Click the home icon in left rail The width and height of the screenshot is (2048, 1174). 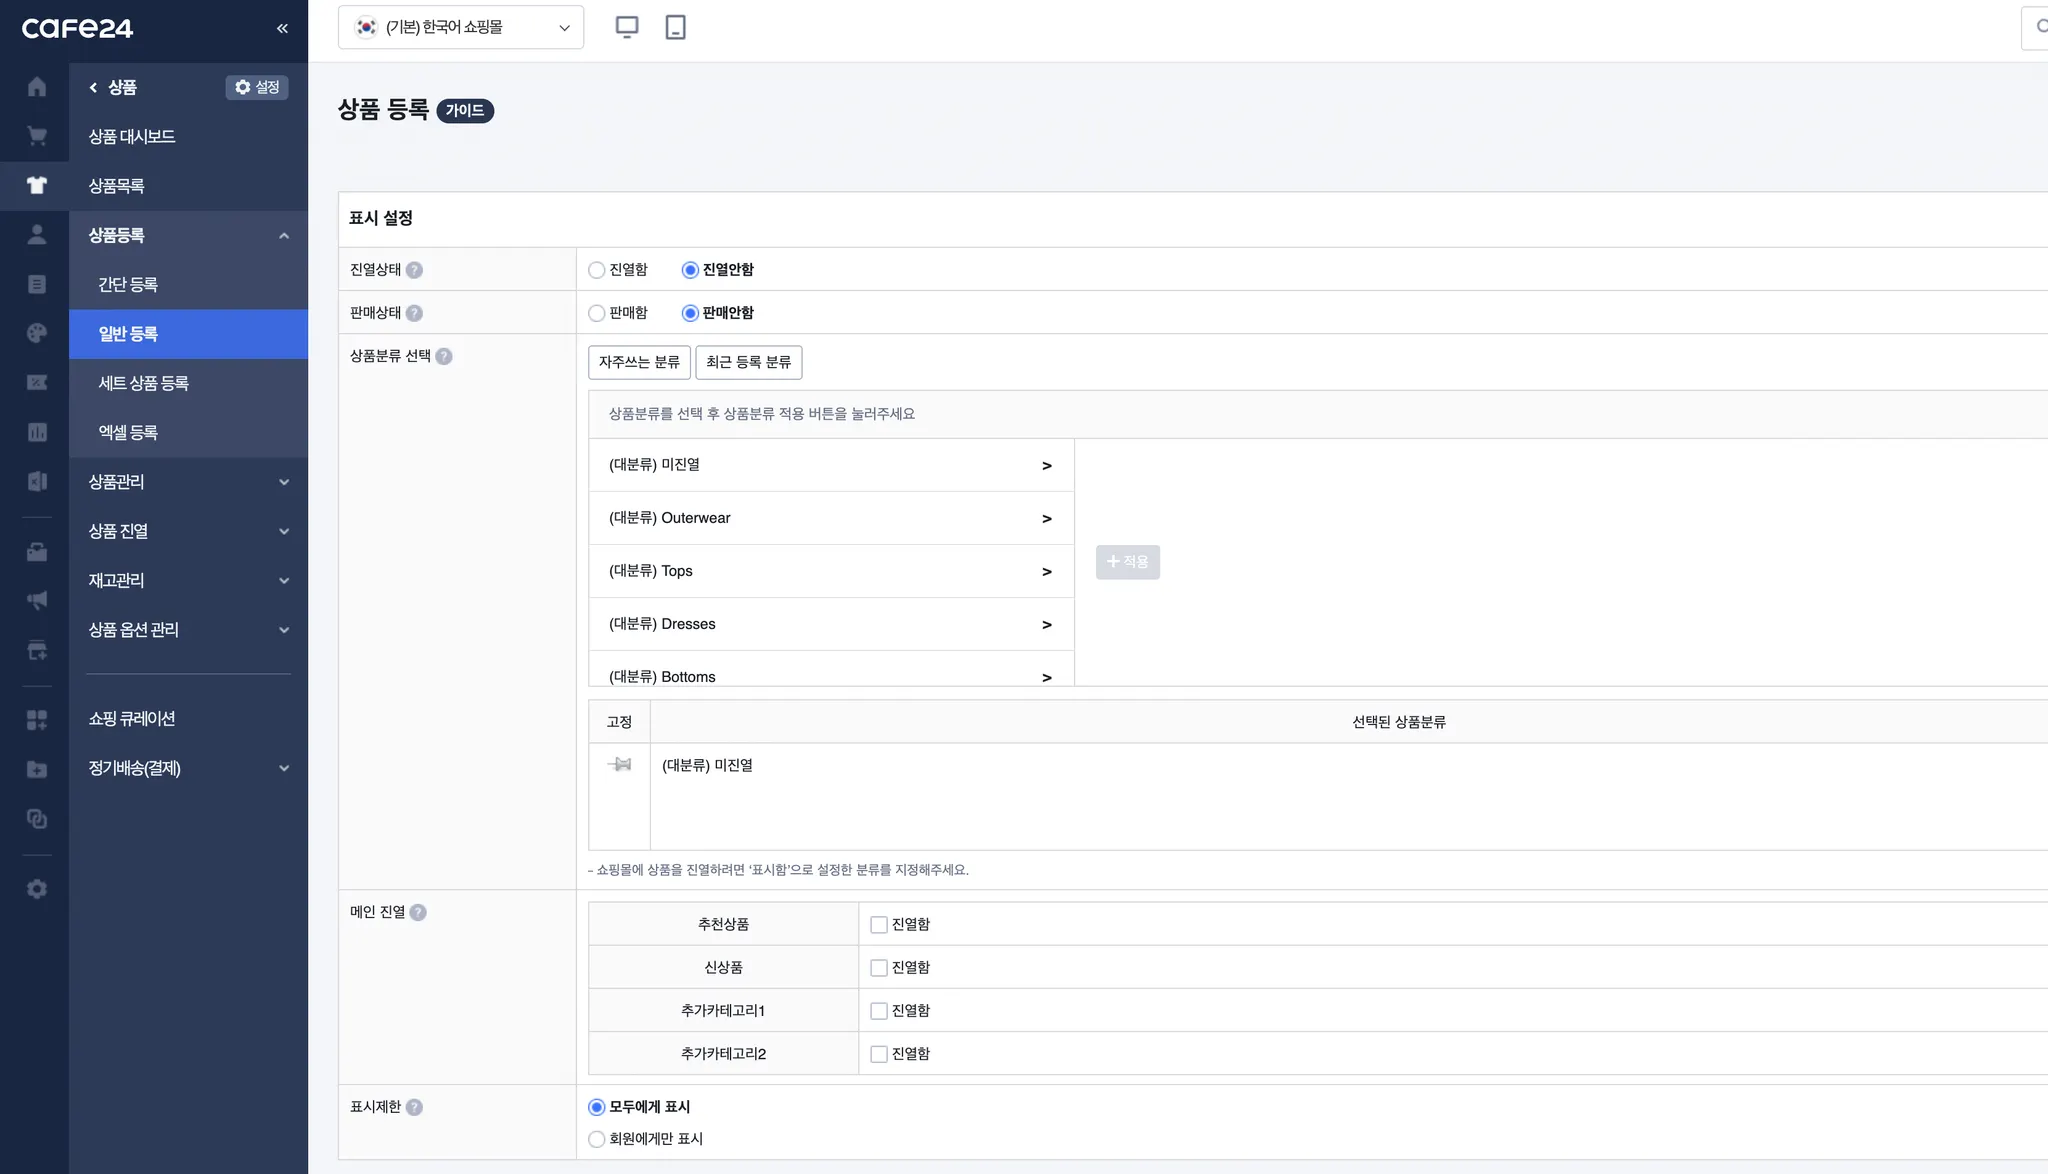[x=37, y=87]
